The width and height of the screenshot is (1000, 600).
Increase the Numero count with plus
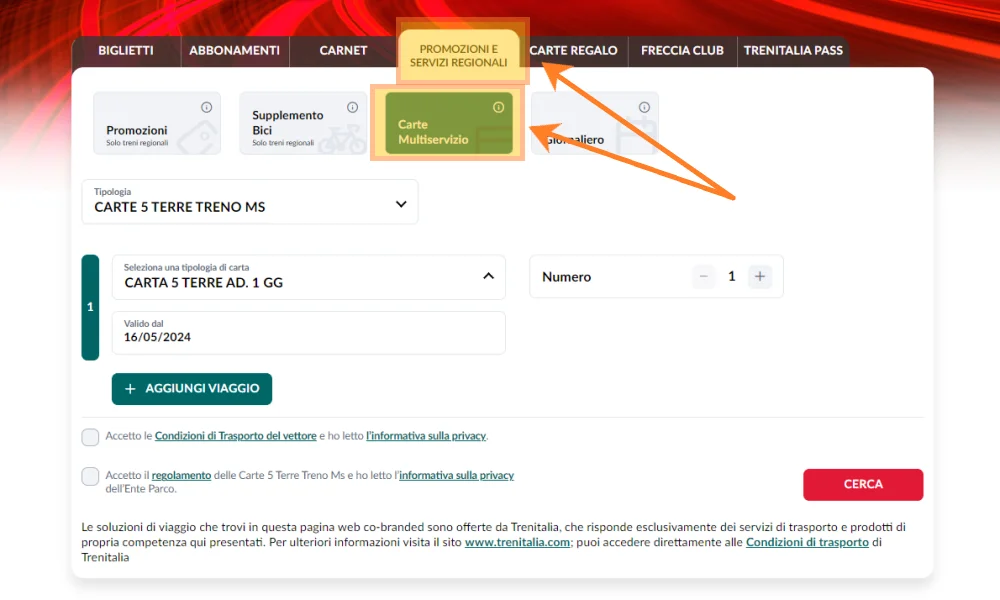click(760, 277)
